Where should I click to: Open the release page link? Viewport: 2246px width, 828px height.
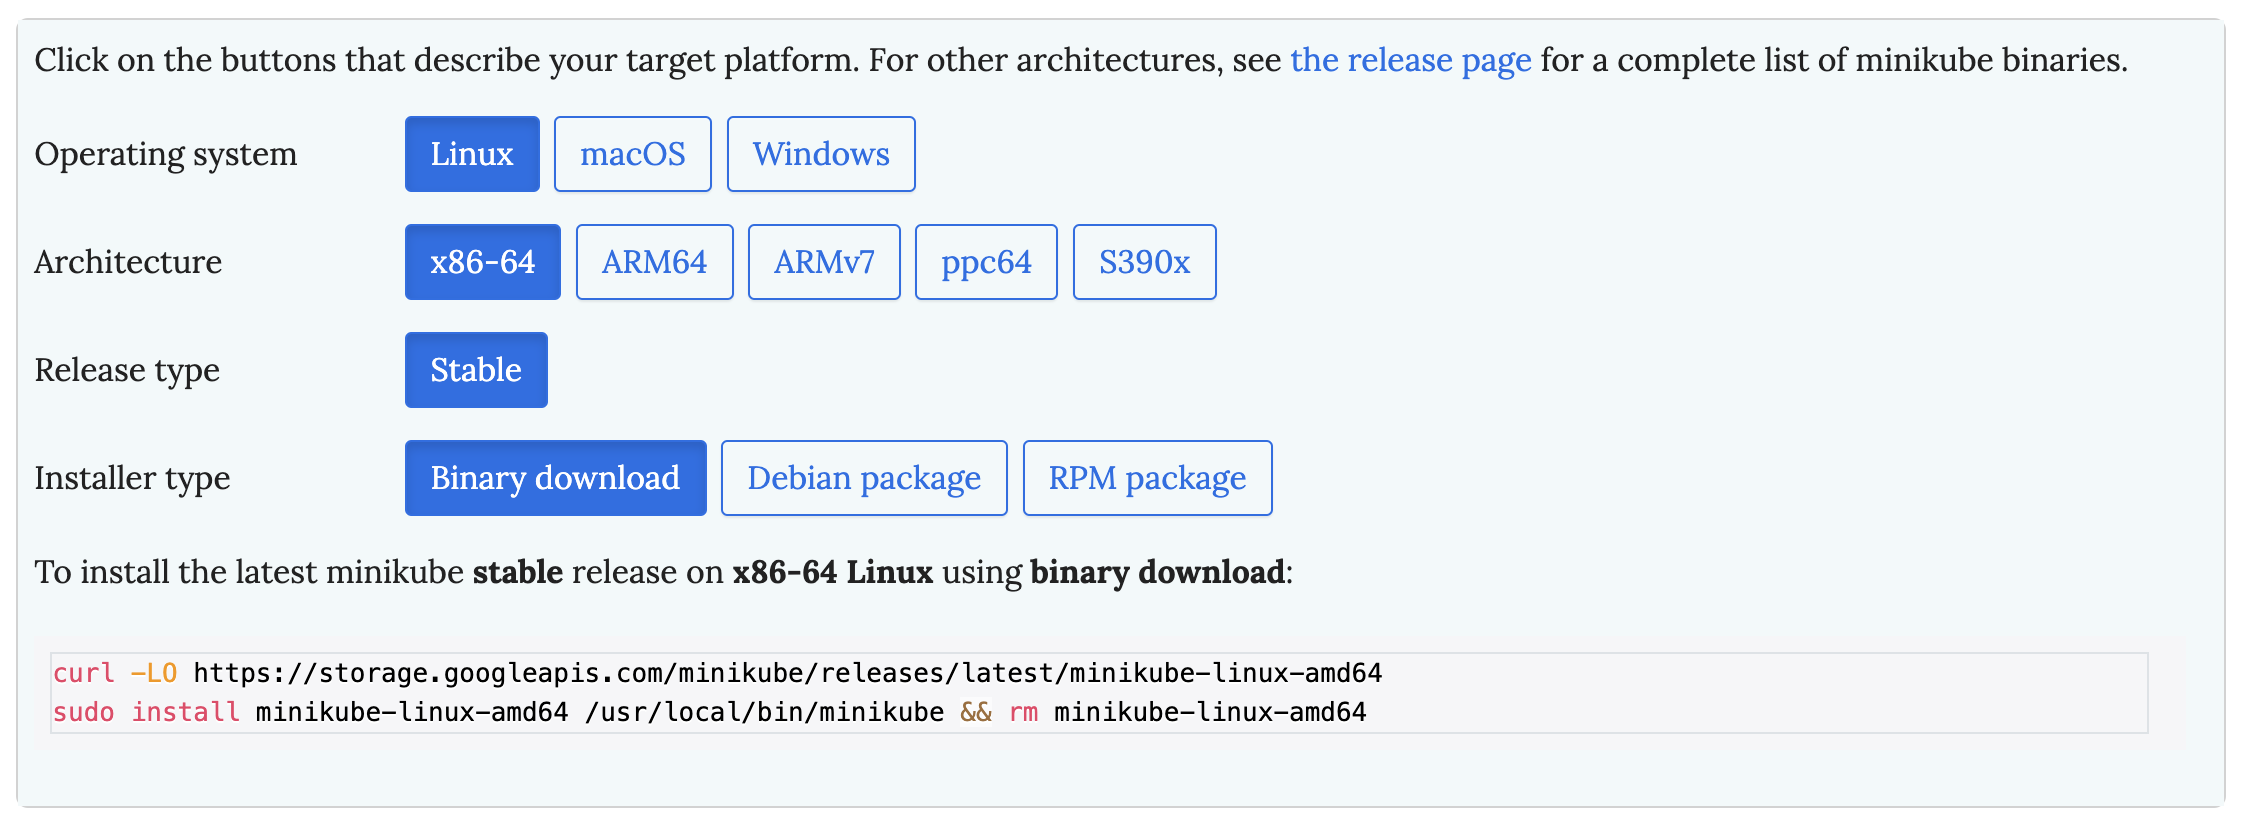pos(1411,60)
